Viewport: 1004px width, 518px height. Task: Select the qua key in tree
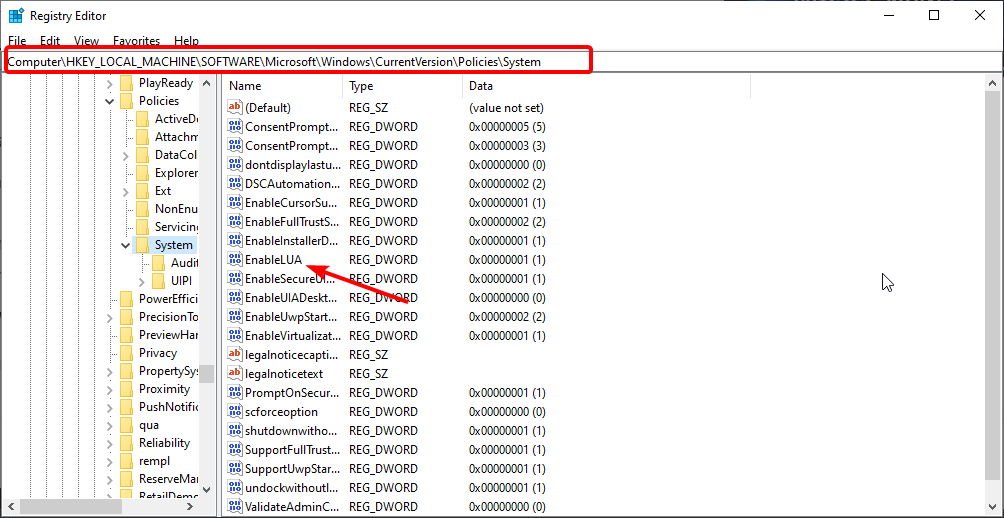149,425
